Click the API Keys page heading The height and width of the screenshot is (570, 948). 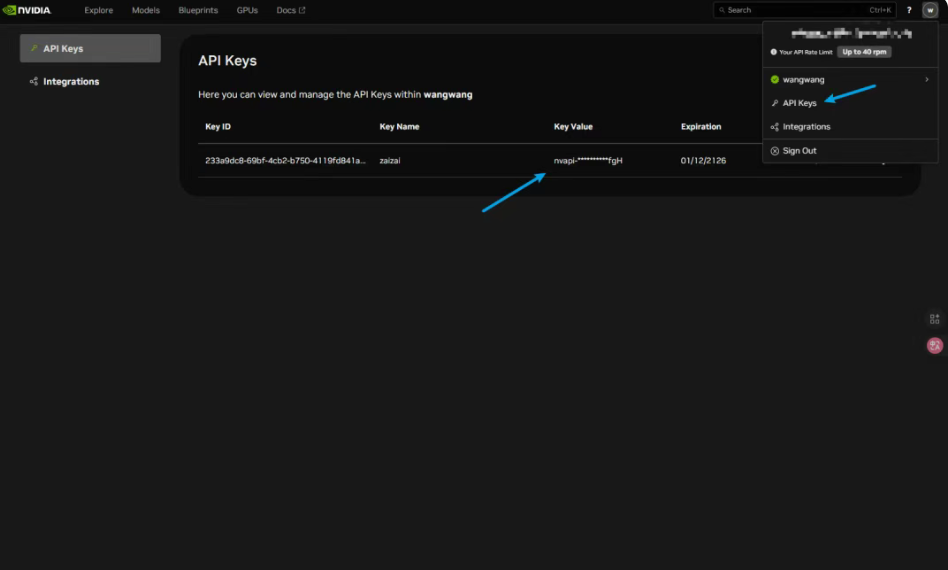click(x=227, y=60)
